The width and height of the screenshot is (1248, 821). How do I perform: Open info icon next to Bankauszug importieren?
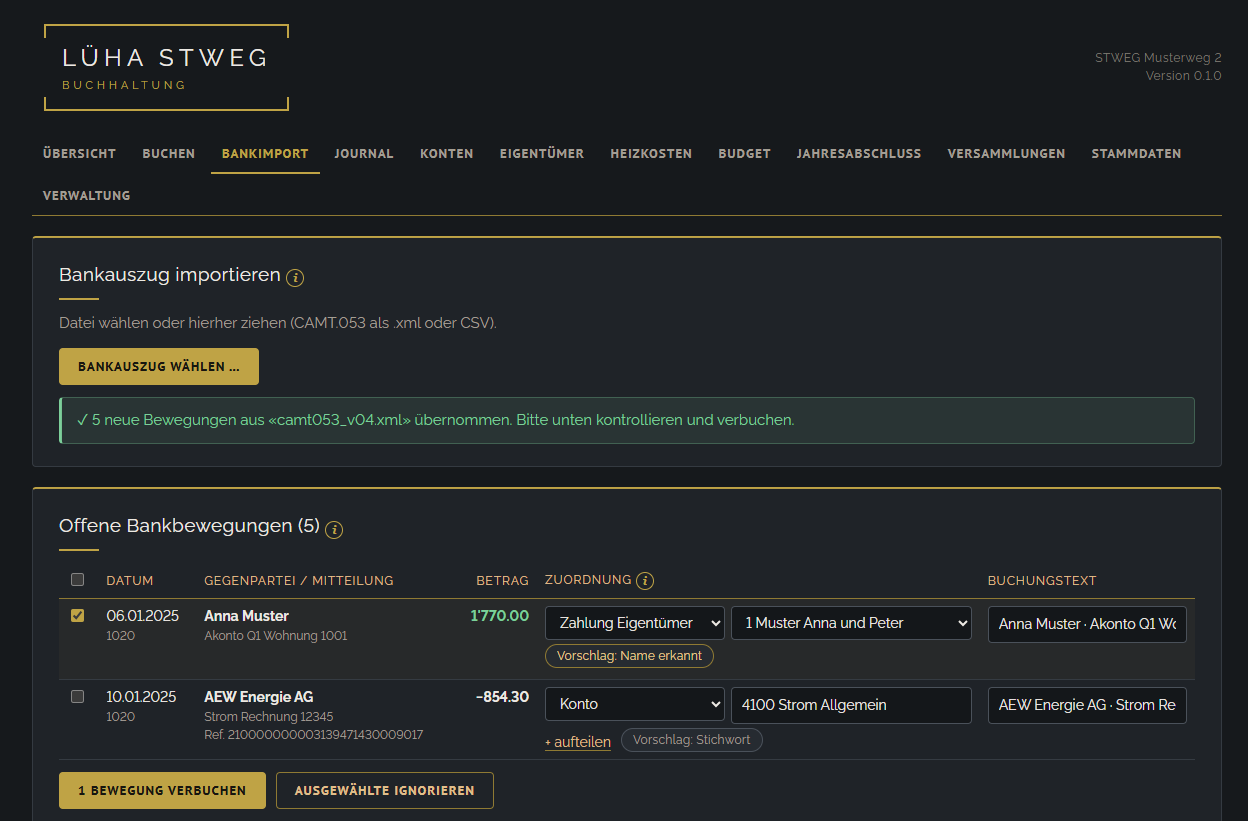(x=295, y=278)
